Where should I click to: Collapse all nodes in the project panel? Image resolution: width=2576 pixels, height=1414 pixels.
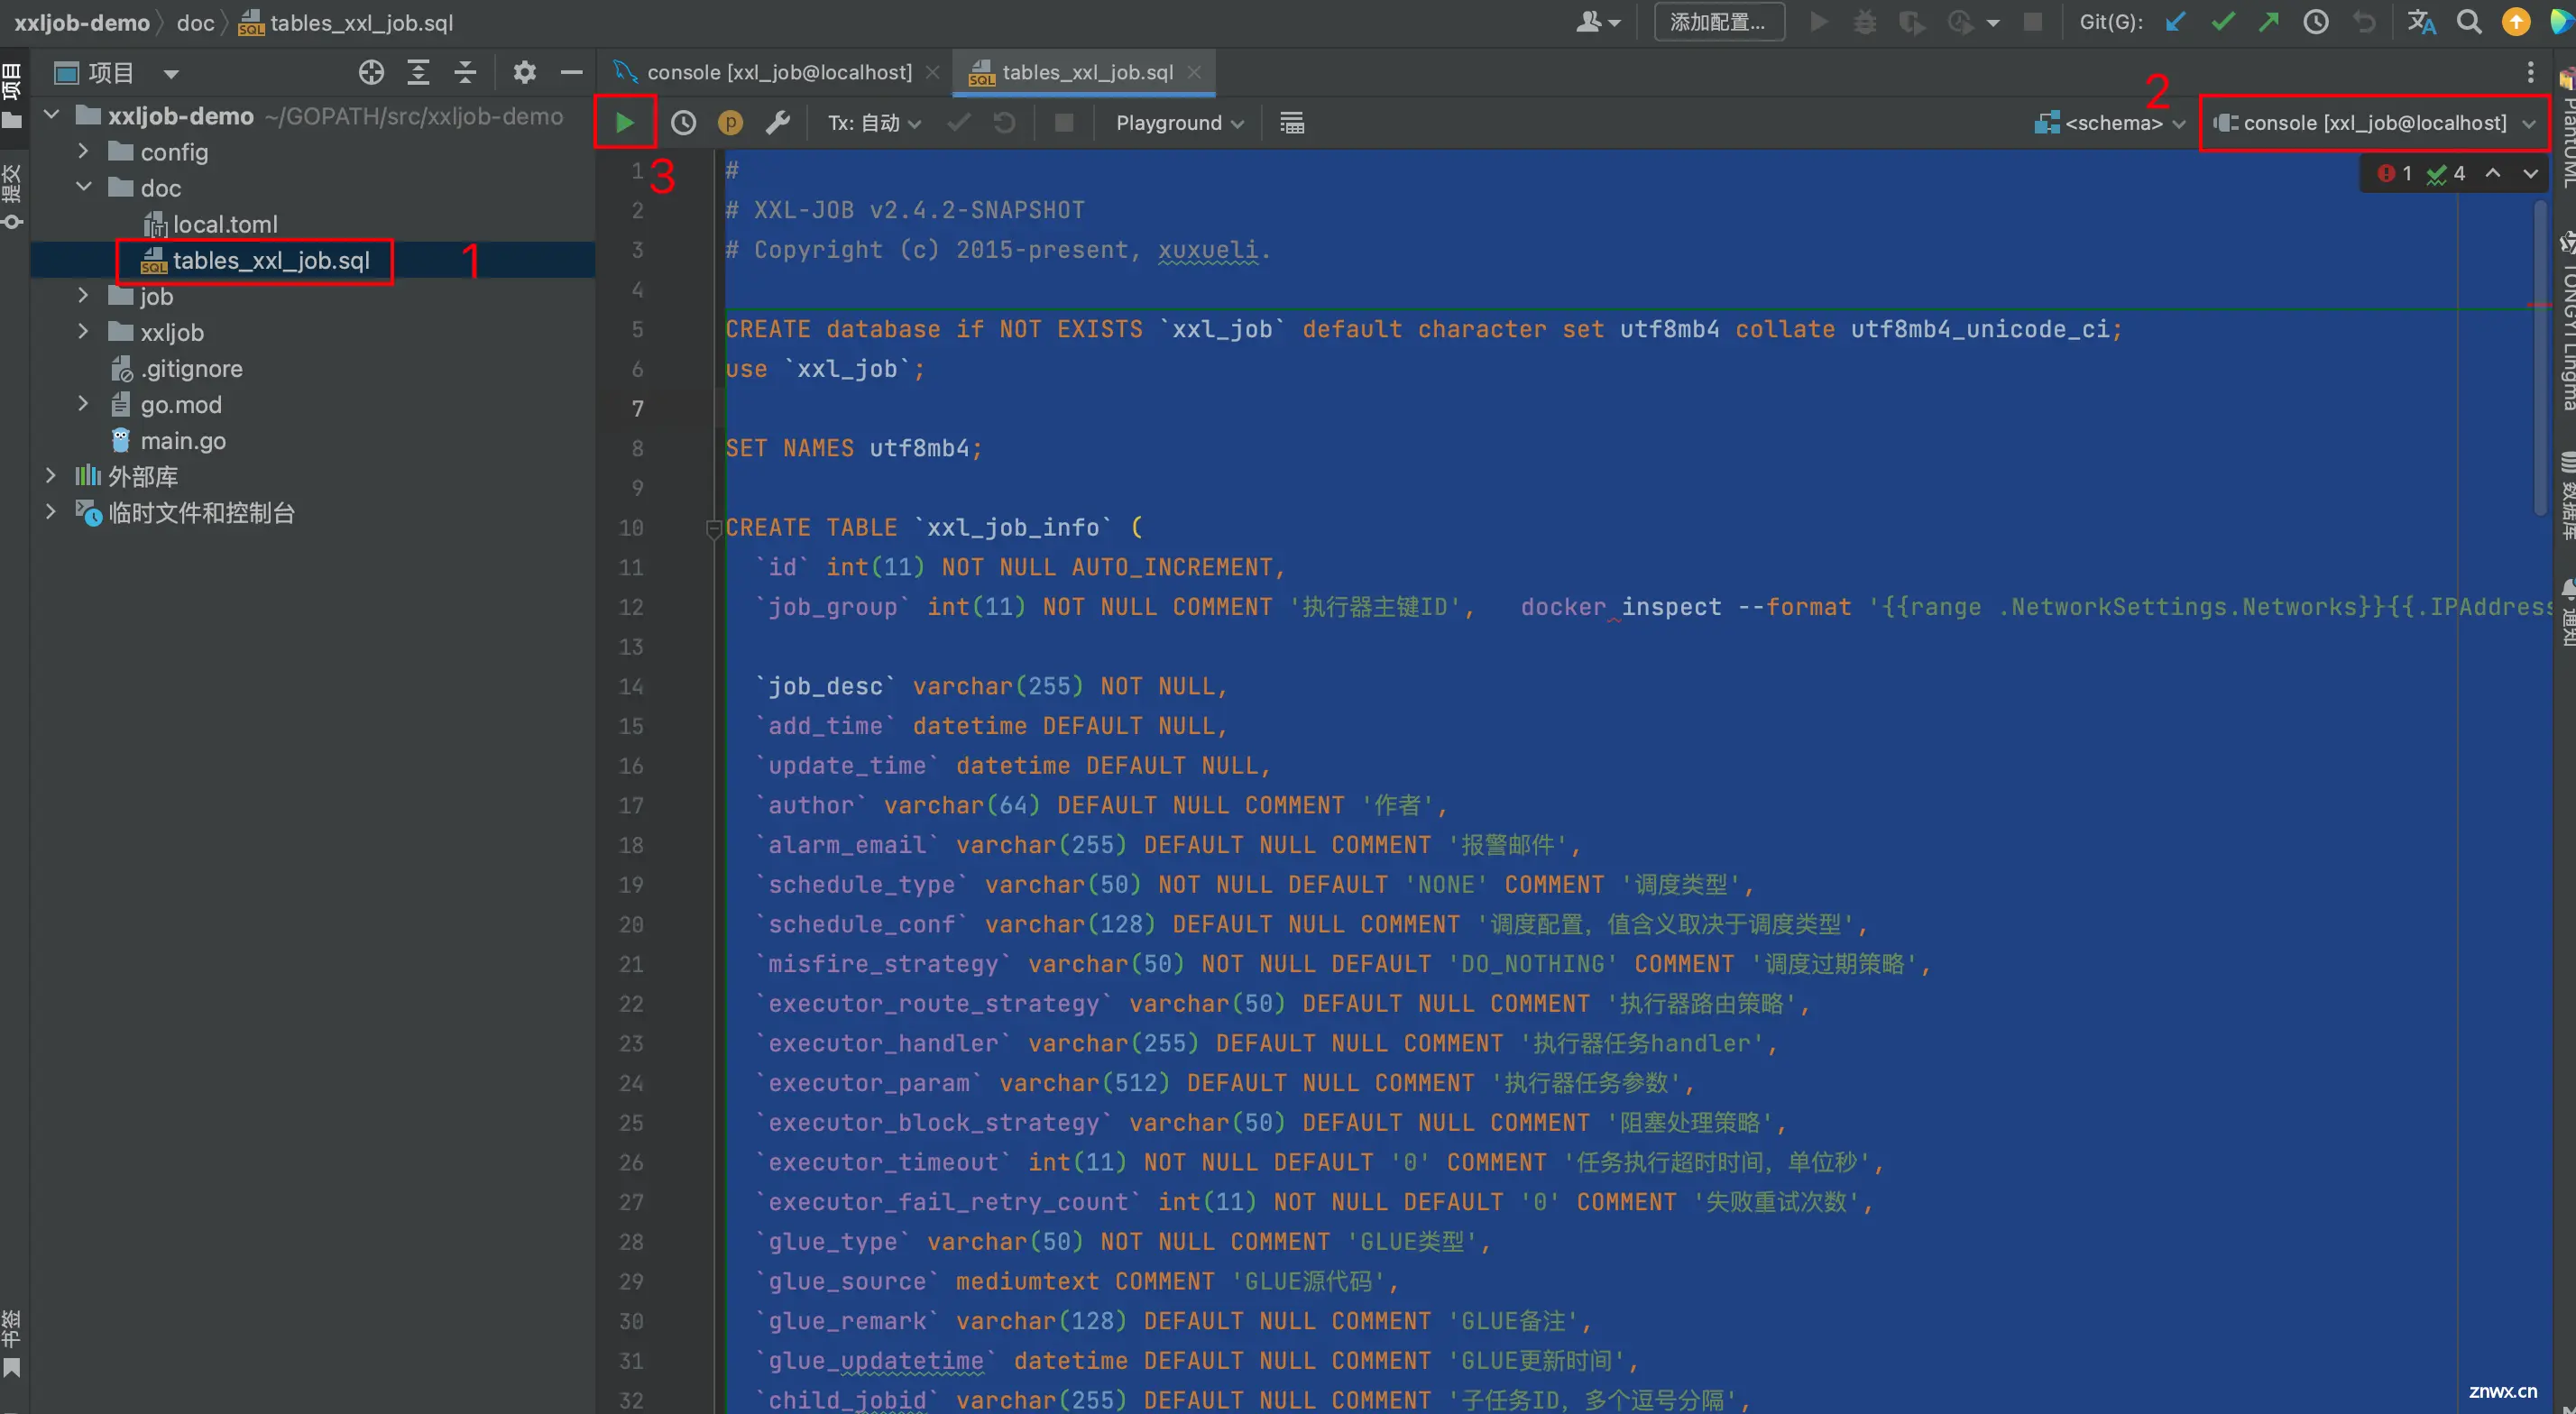click(465, 72)
